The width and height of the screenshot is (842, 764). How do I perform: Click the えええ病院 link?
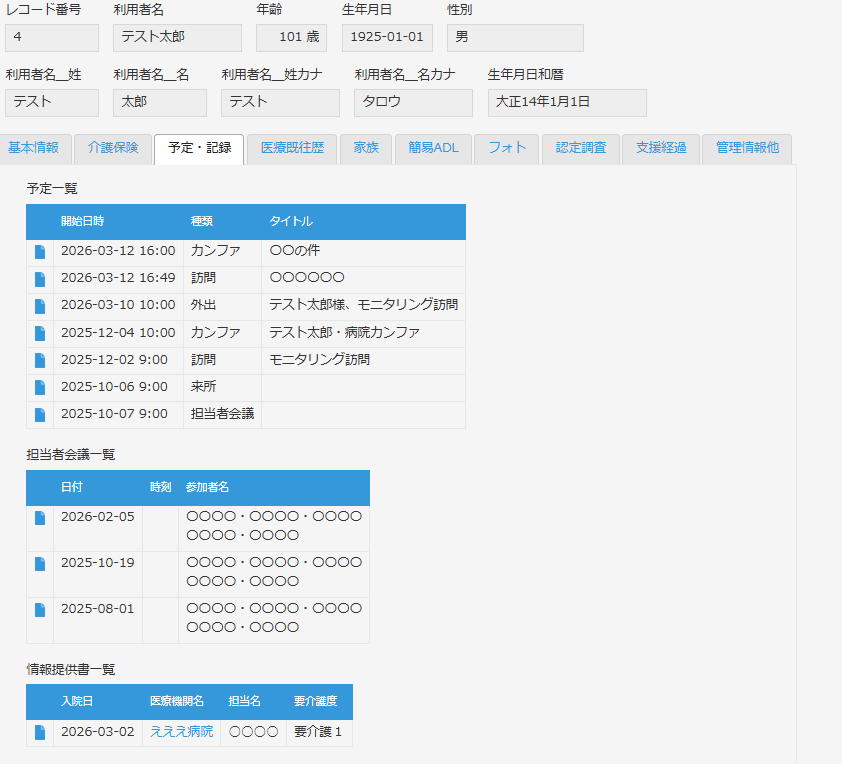tap(181, 732)
